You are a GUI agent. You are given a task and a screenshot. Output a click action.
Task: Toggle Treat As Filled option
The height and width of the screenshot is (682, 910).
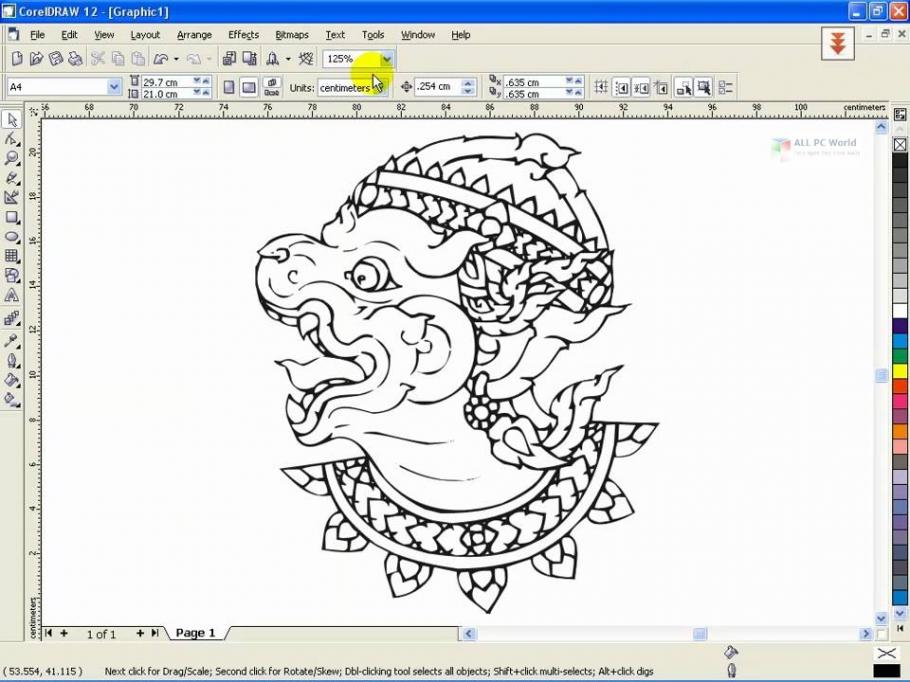pyautogui.click(x=704, y=88)
